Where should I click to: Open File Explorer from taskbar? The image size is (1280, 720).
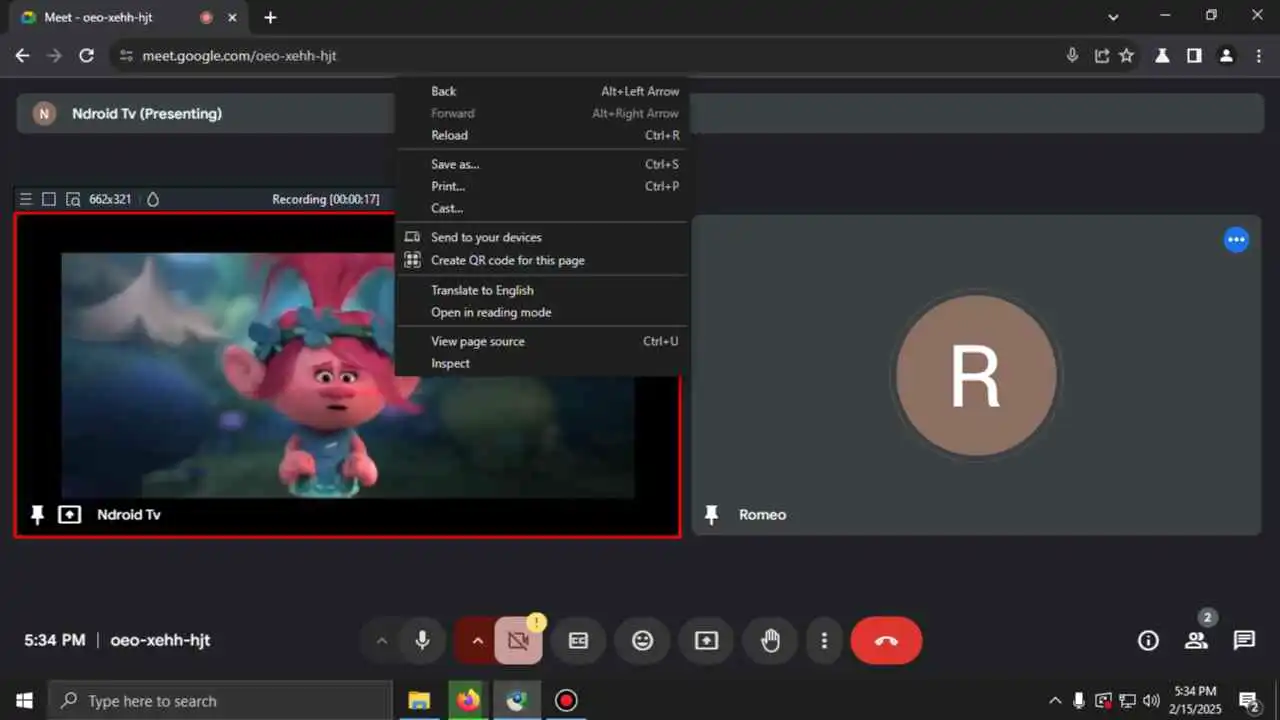pos(419,701)
